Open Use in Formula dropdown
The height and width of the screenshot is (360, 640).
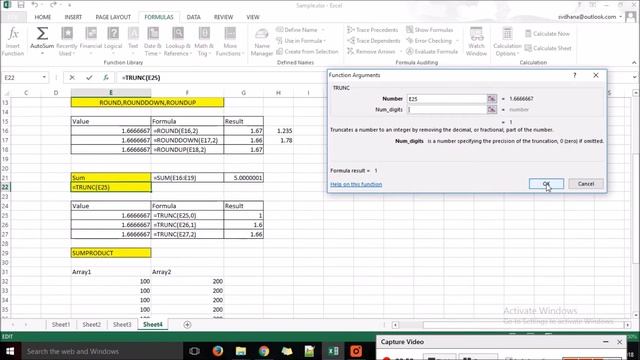pyautogui.click(x=301, y=41)
